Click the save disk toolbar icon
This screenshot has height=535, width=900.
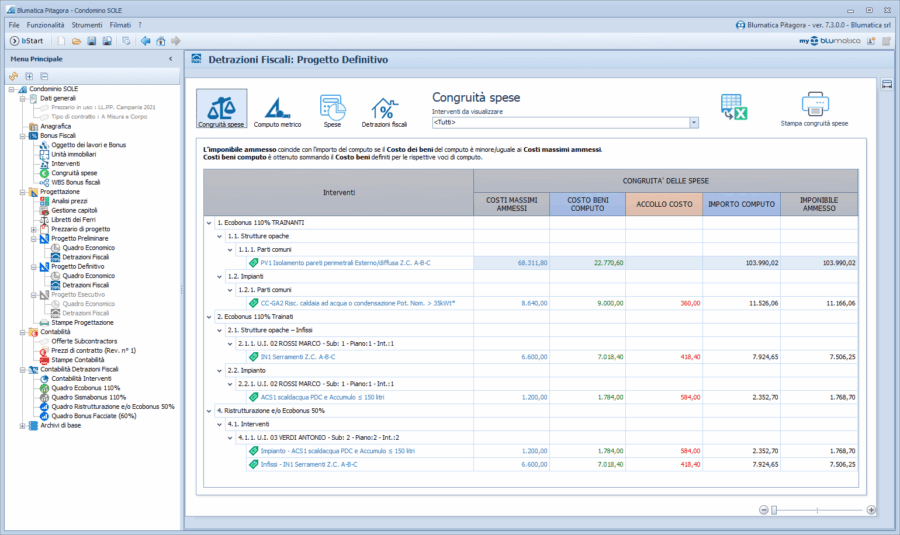click(91, 41)
